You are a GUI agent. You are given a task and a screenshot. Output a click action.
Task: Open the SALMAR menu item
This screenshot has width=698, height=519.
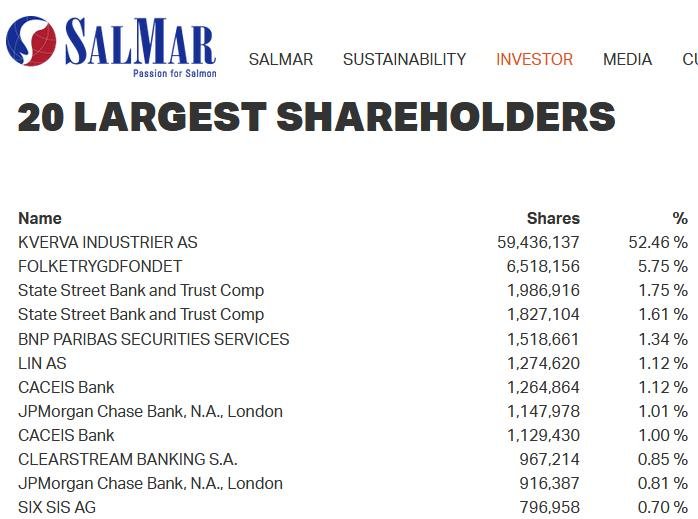point(280,60)
